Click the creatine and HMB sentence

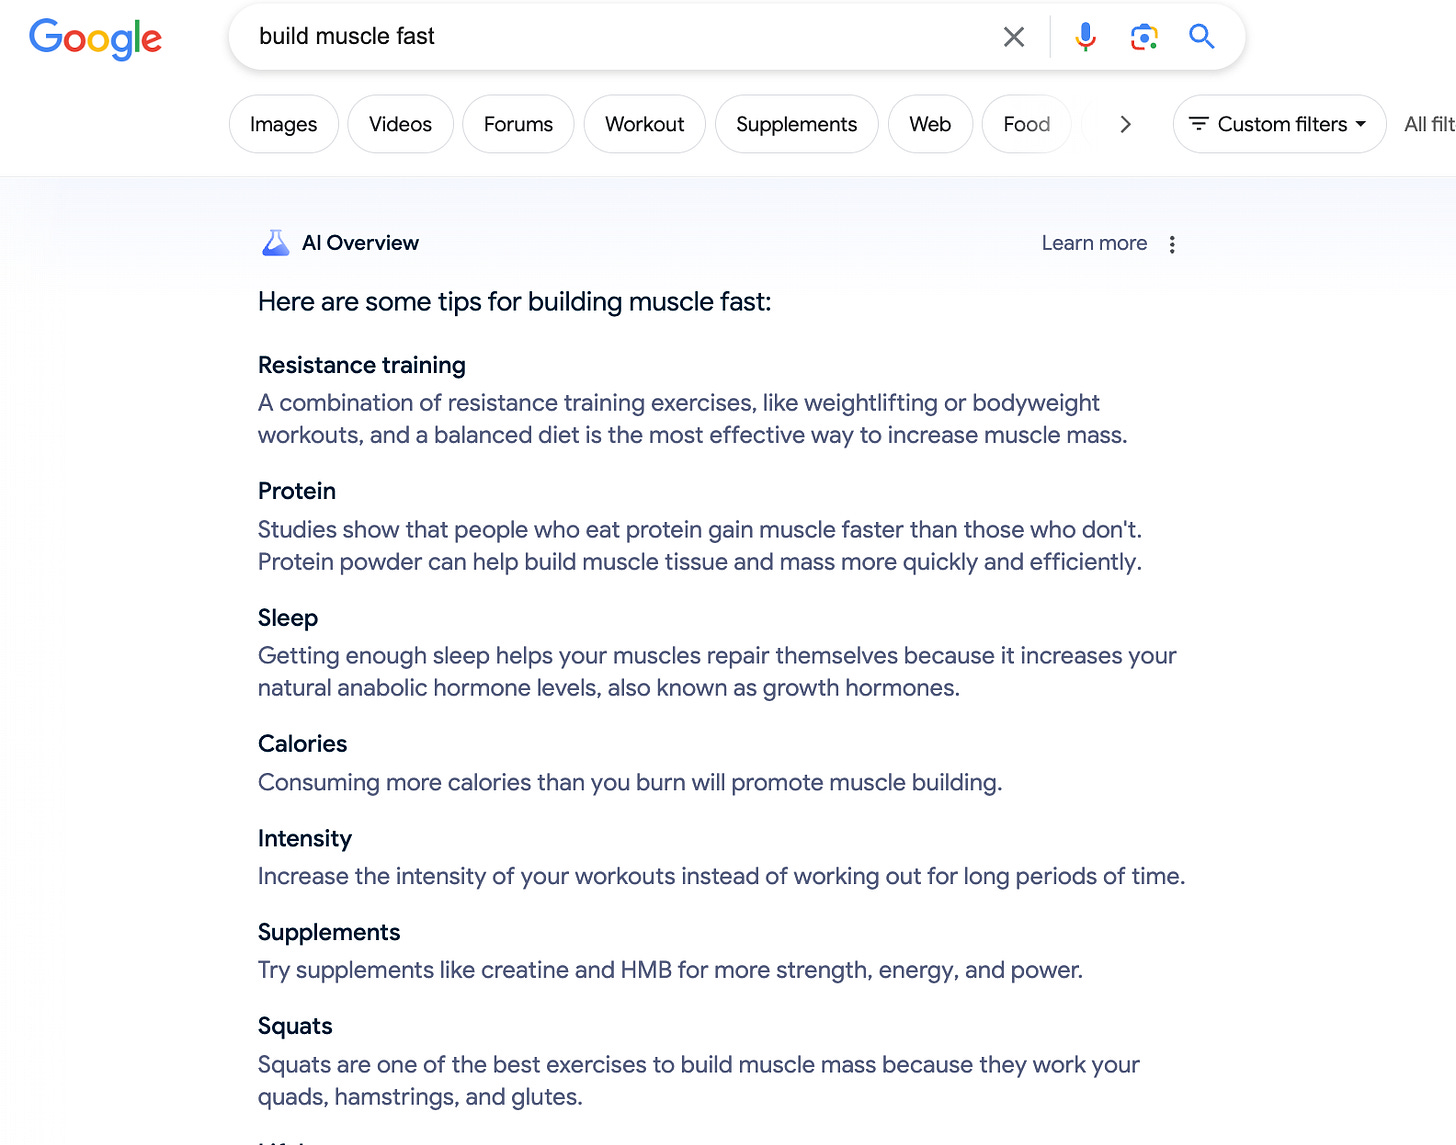[670, 970]
